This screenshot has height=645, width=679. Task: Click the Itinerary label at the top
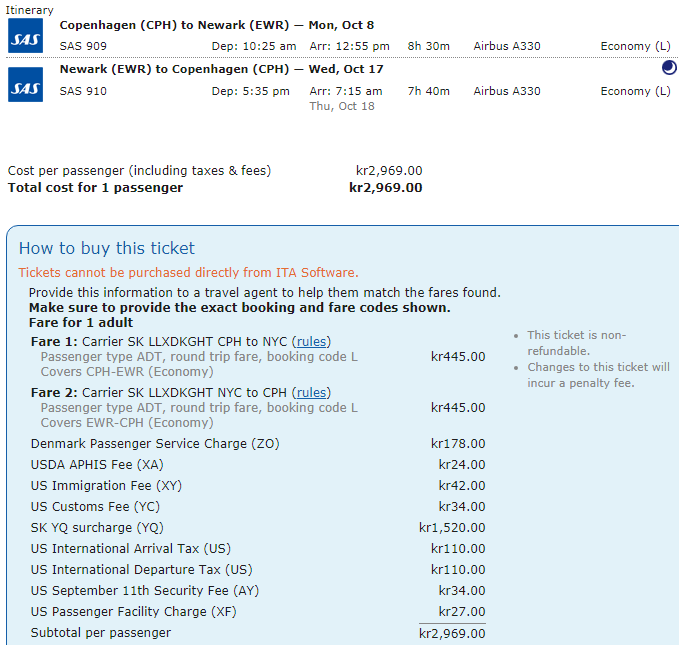[x=30, y=9]
